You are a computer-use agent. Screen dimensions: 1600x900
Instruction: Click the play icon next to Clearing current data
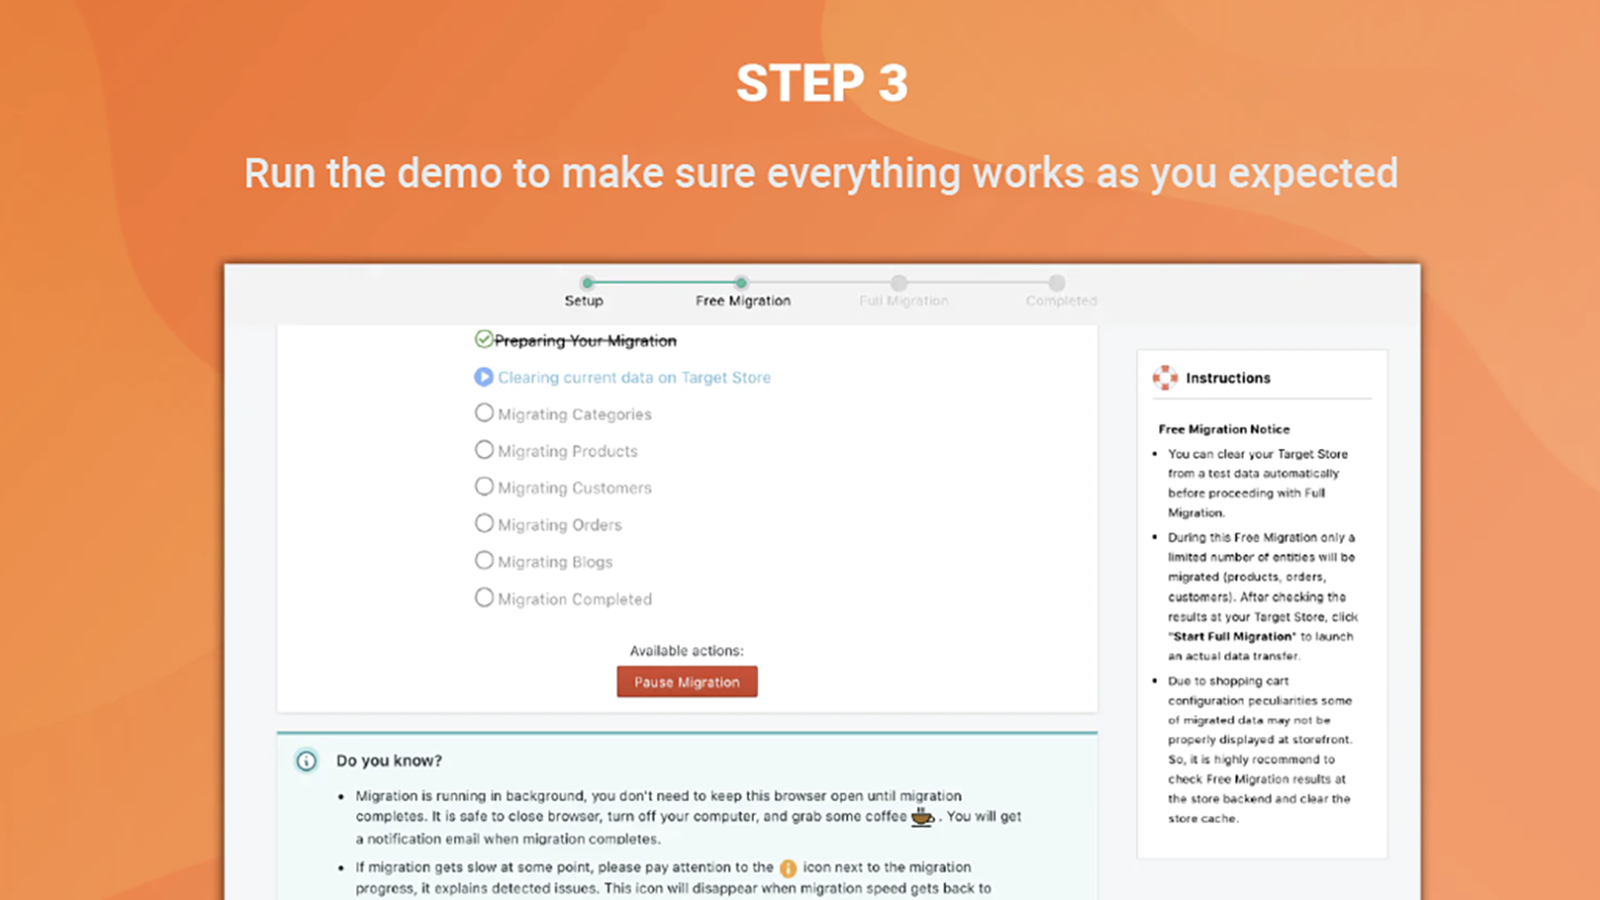coord(484,377)
